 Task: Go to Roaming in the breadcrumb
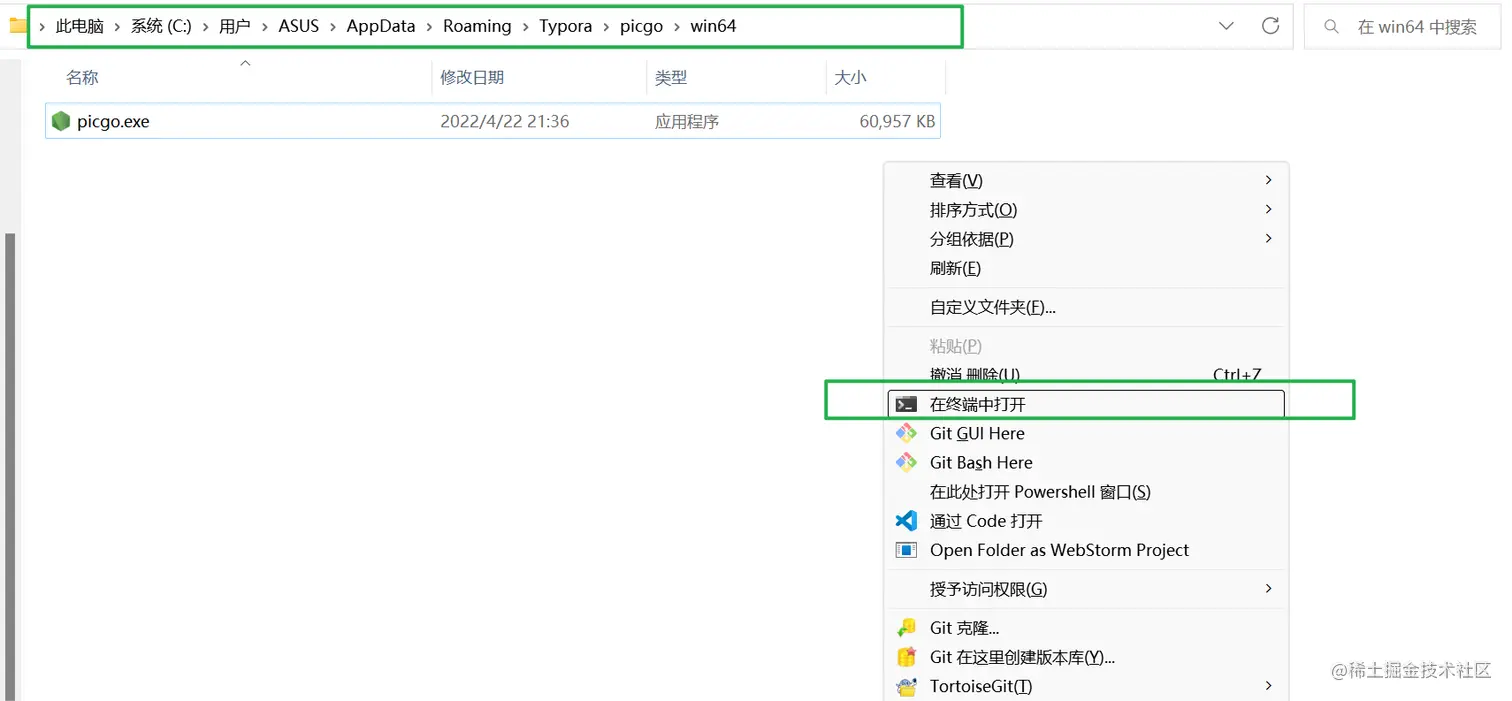pos(477,27)
